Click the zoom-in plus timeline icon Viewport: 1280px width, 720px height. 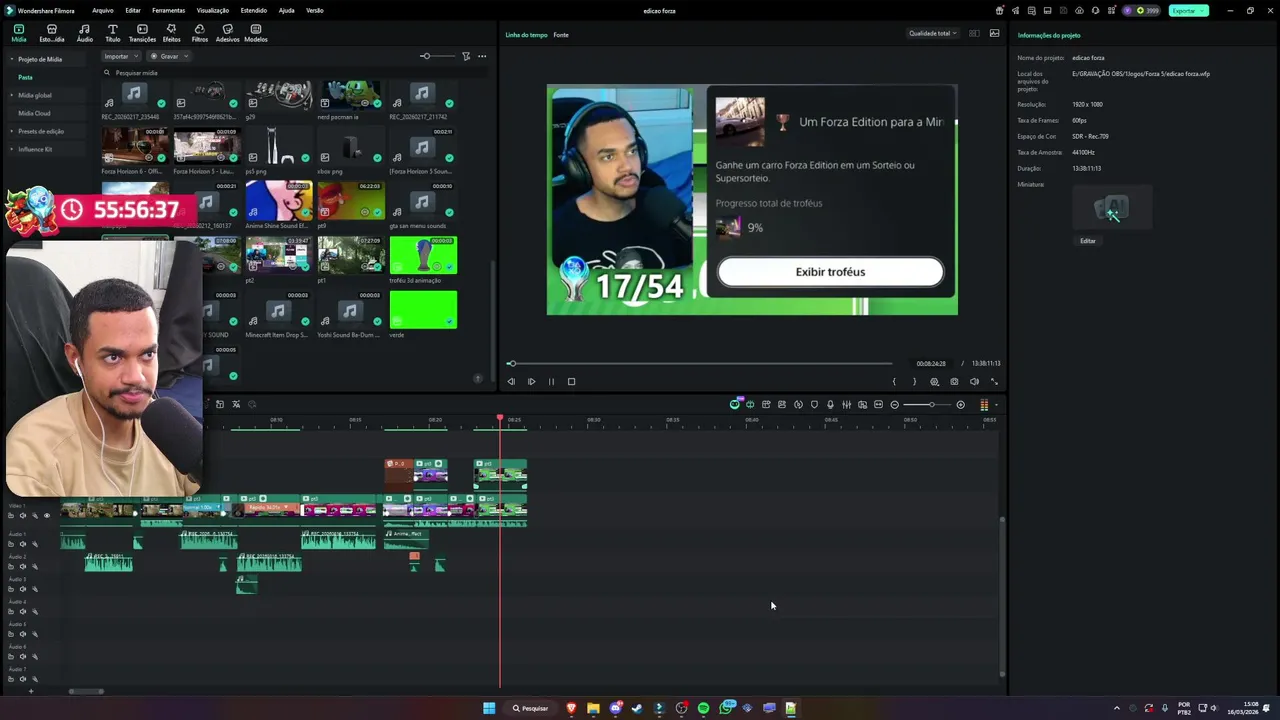(961, 405)
